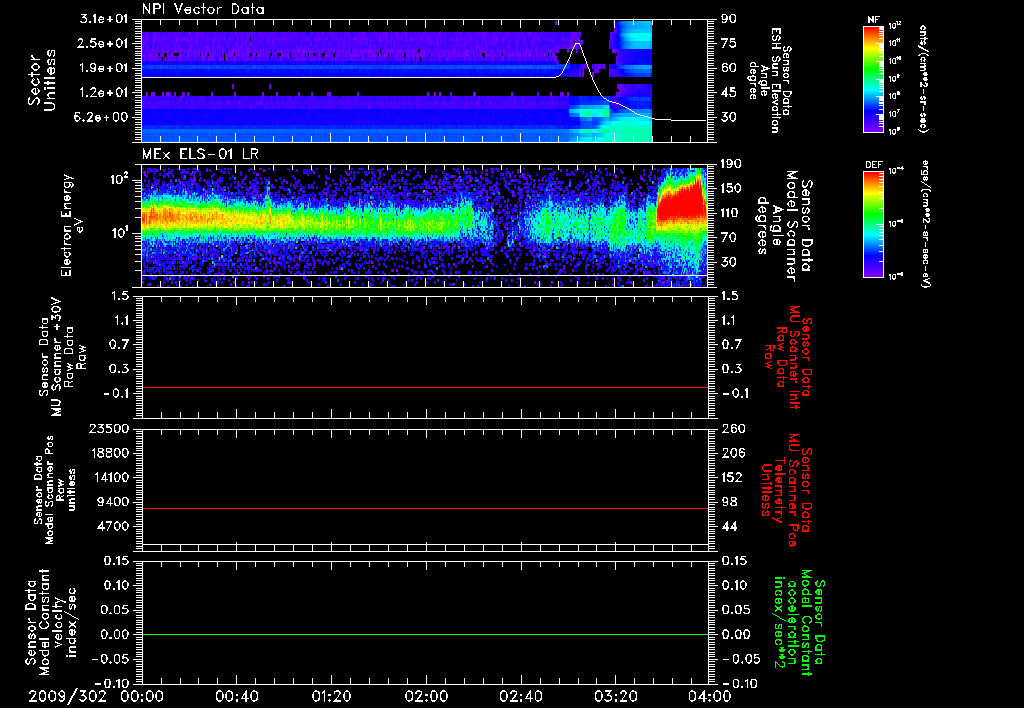Click the '4700' scanner position tick value

[113, 526]
